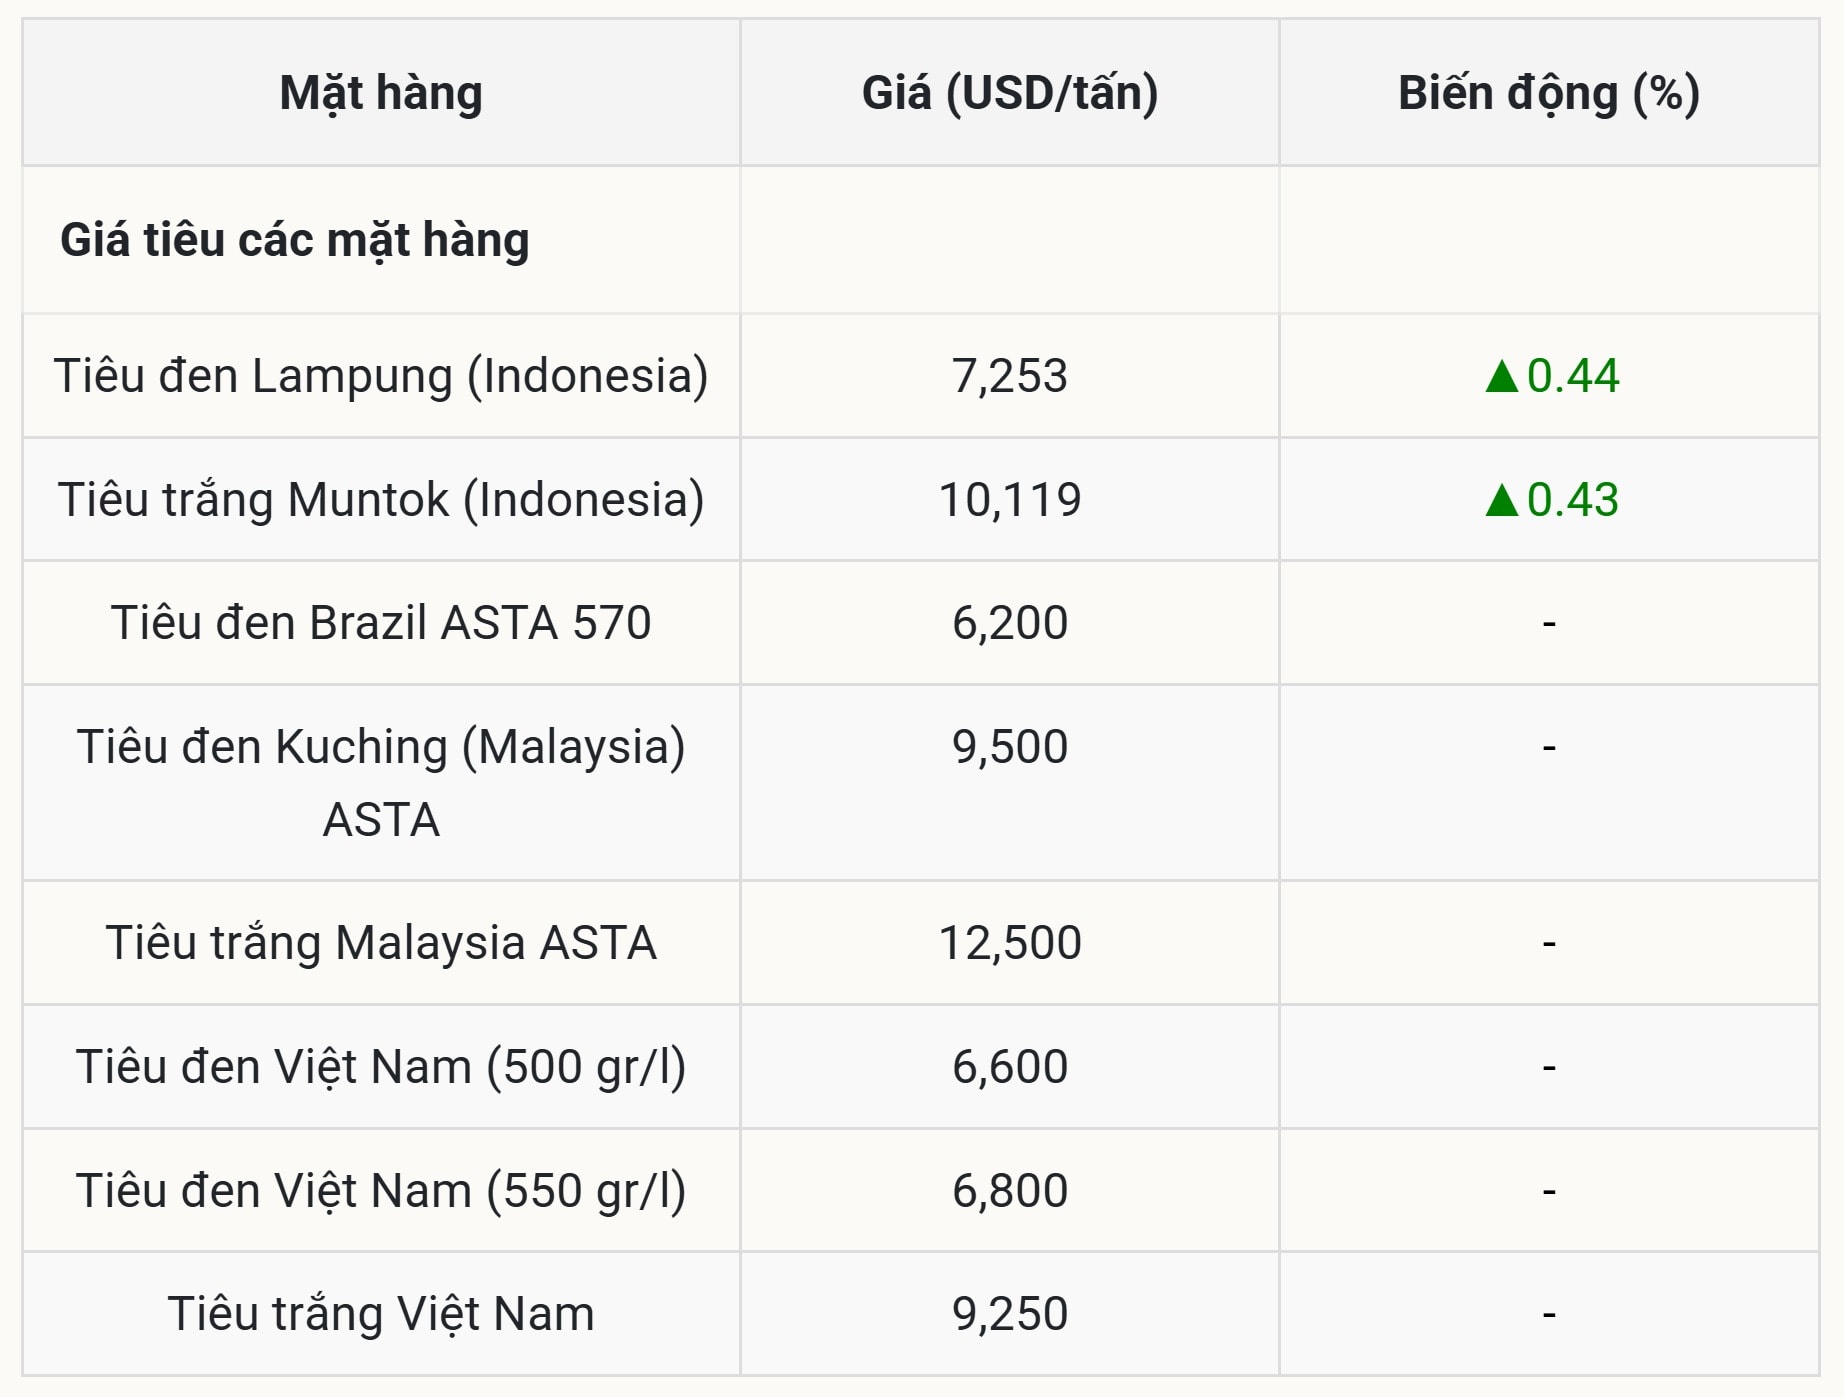Viewport: 1844px width, 1397px height.
Task: Click the price value 10,119
Action: click(x=1010, y=499)
